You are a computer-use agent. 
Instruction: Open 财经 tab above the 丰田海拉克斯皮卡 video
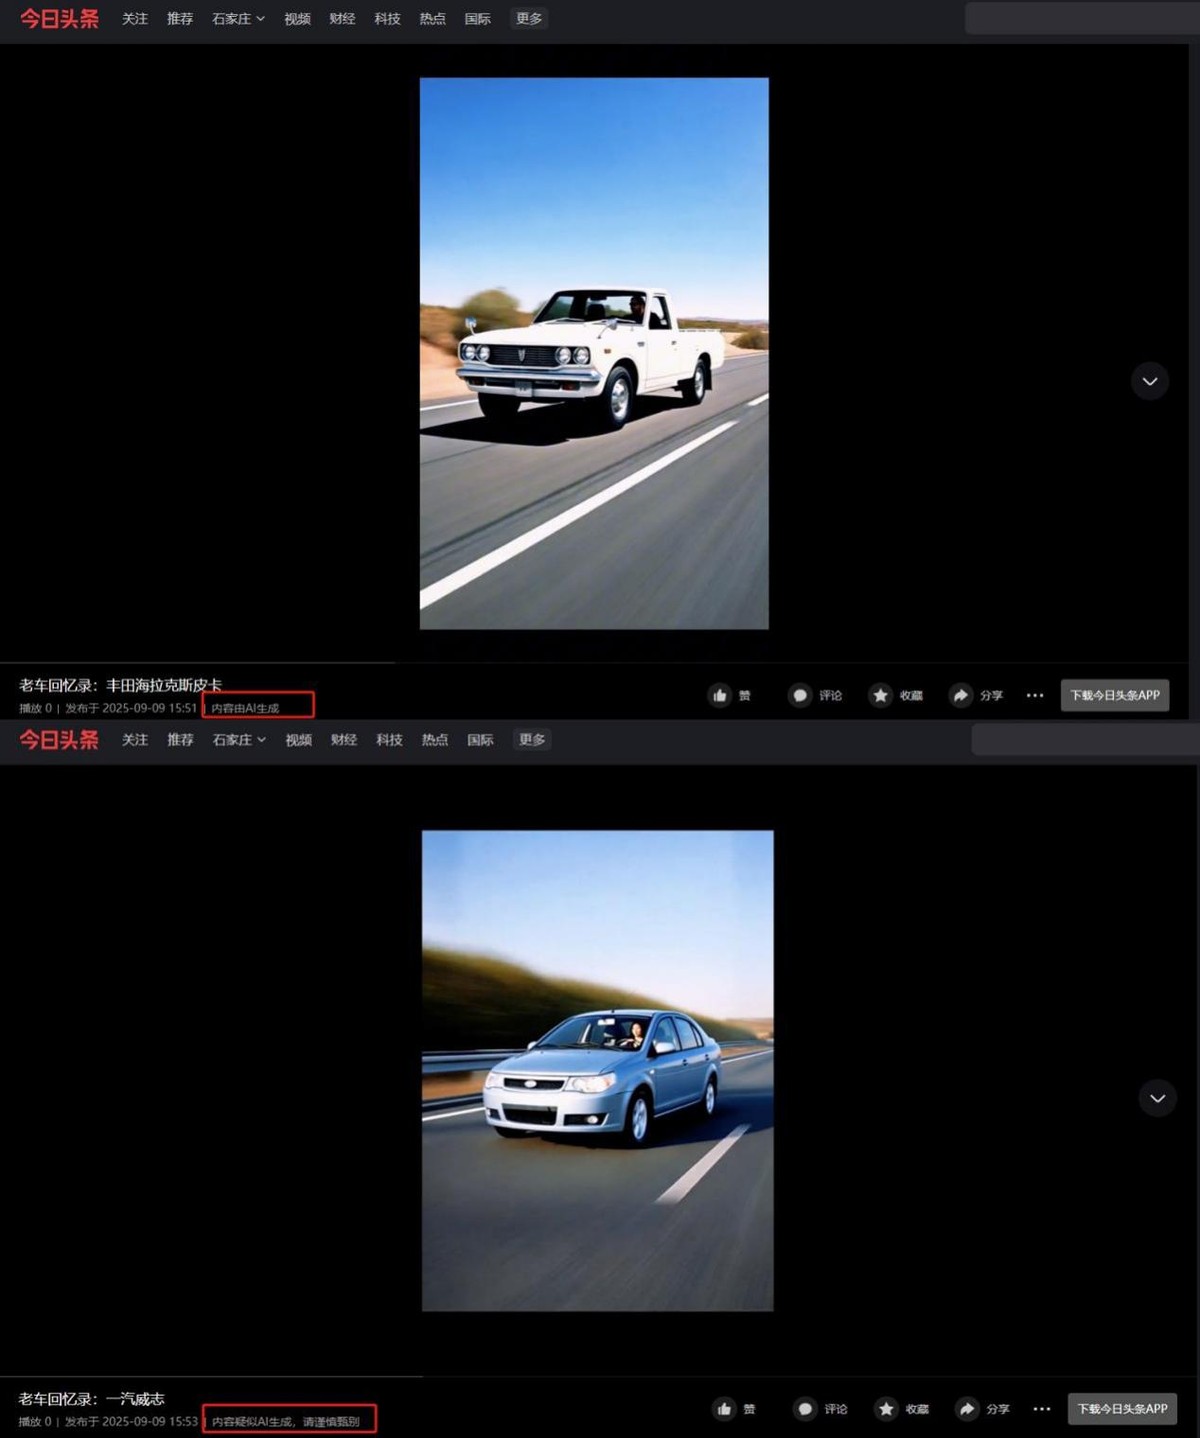(x=342, y=19)
